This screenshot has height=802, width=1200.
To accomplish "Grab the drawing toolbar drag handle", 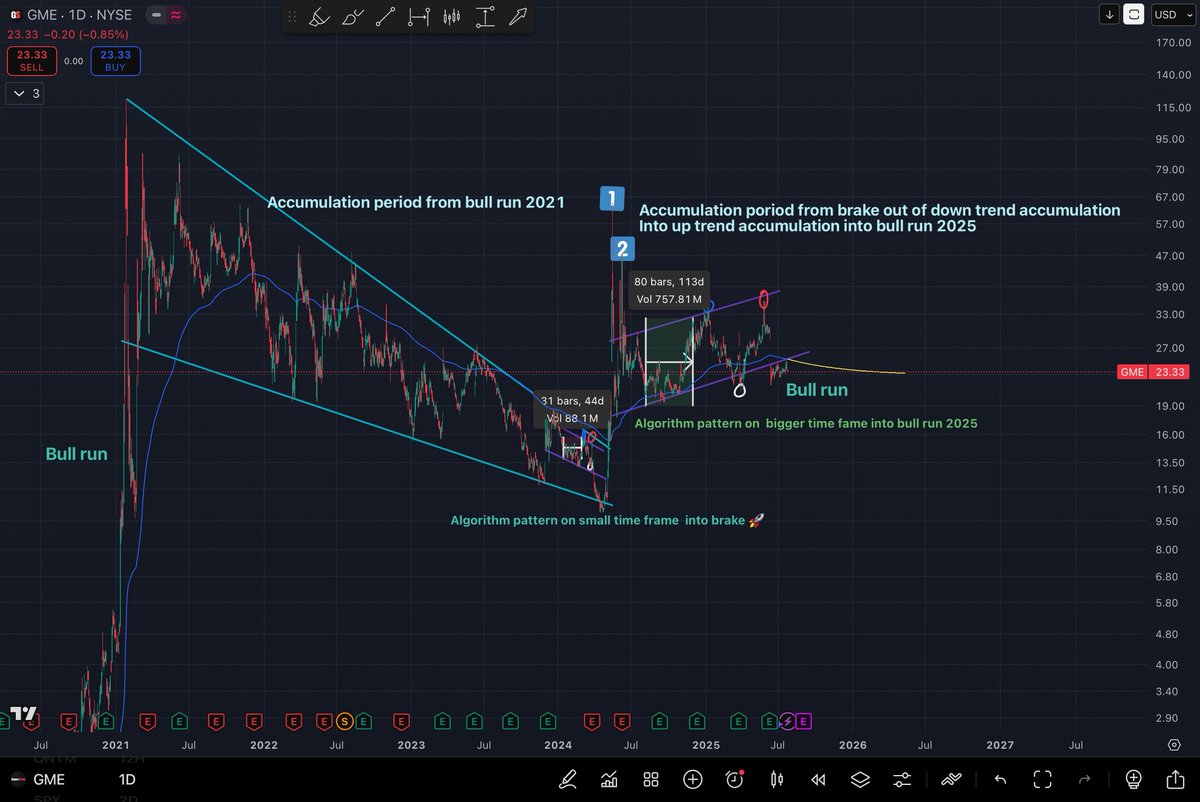I will pyautogui.click(x=291, y=17).
